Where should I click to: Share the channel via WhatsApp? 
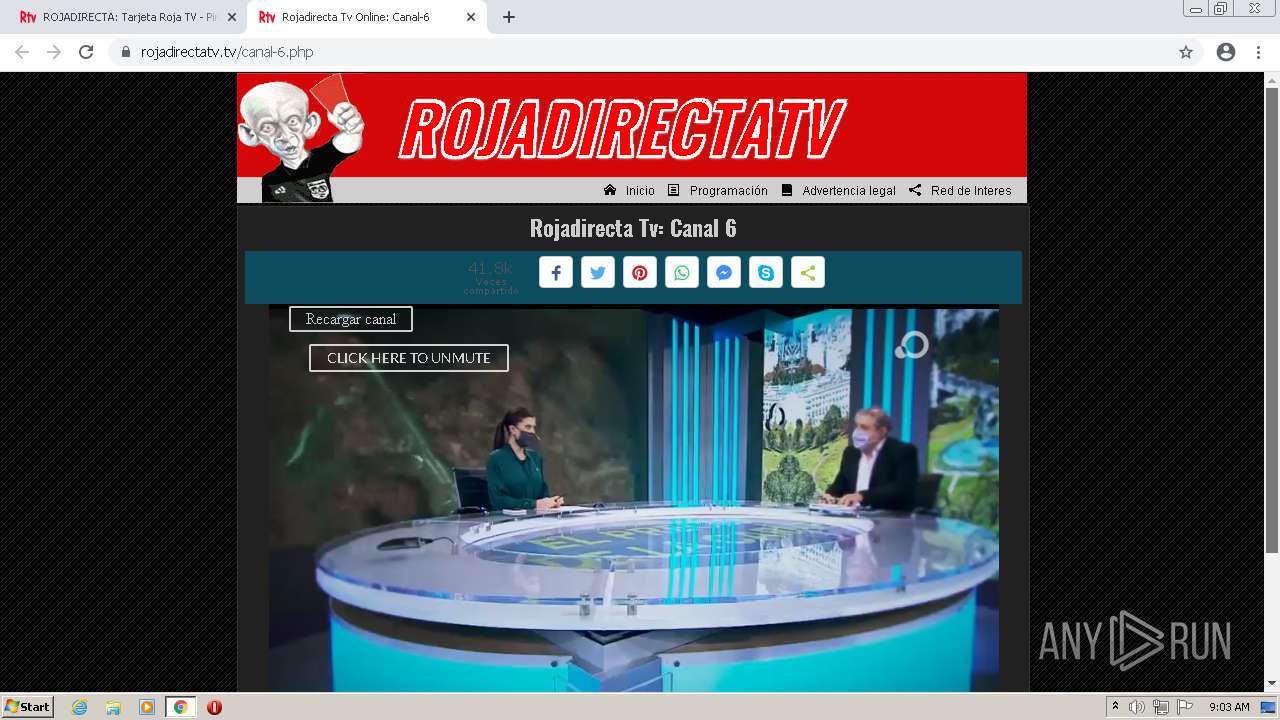tap(682, 273)
